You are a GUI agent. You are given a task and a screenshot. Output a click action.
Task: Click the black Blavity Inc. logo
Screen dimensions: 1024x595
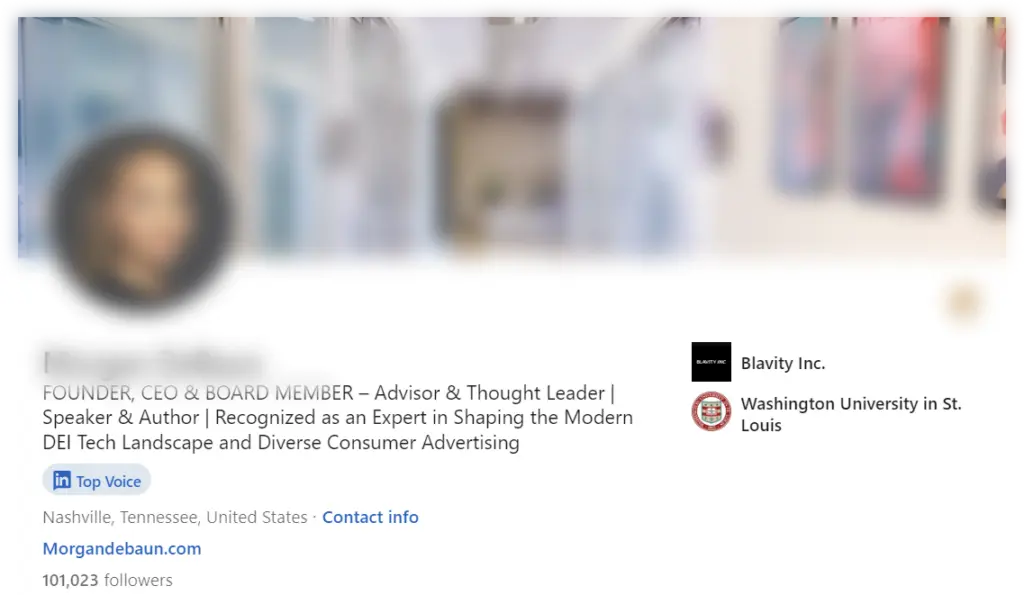click(711, 362)
